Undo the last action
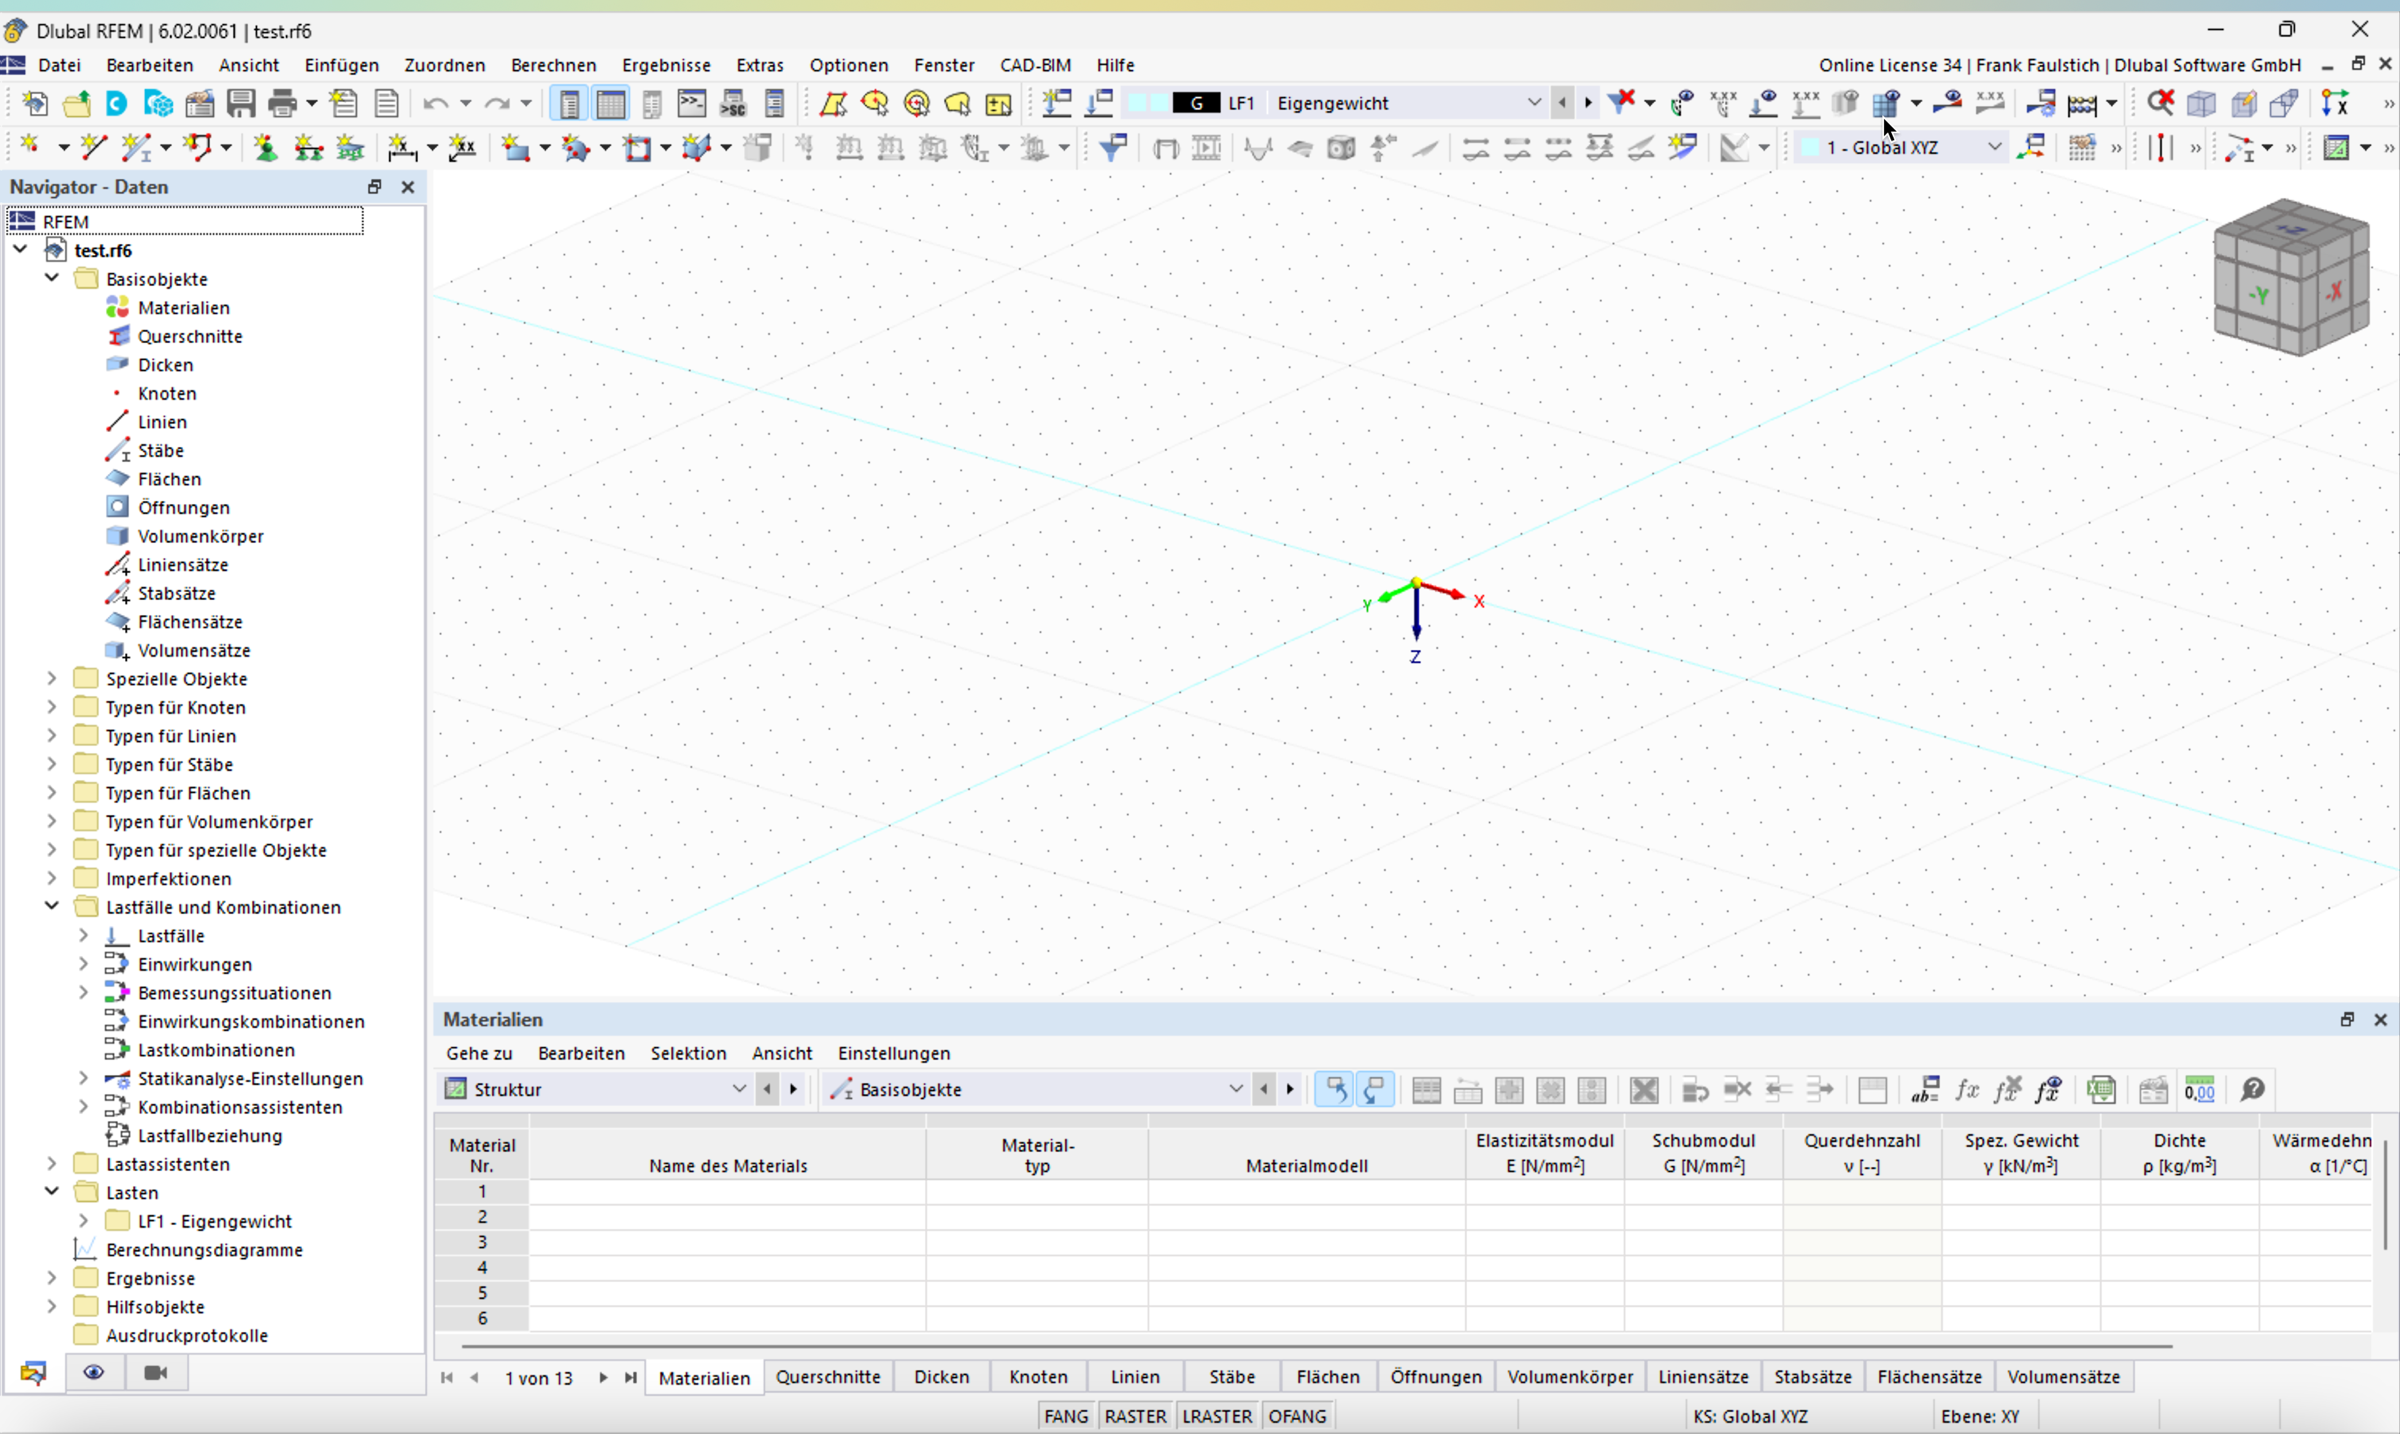This screenshot has width=2400, height=1434. (x=435, y=103)
